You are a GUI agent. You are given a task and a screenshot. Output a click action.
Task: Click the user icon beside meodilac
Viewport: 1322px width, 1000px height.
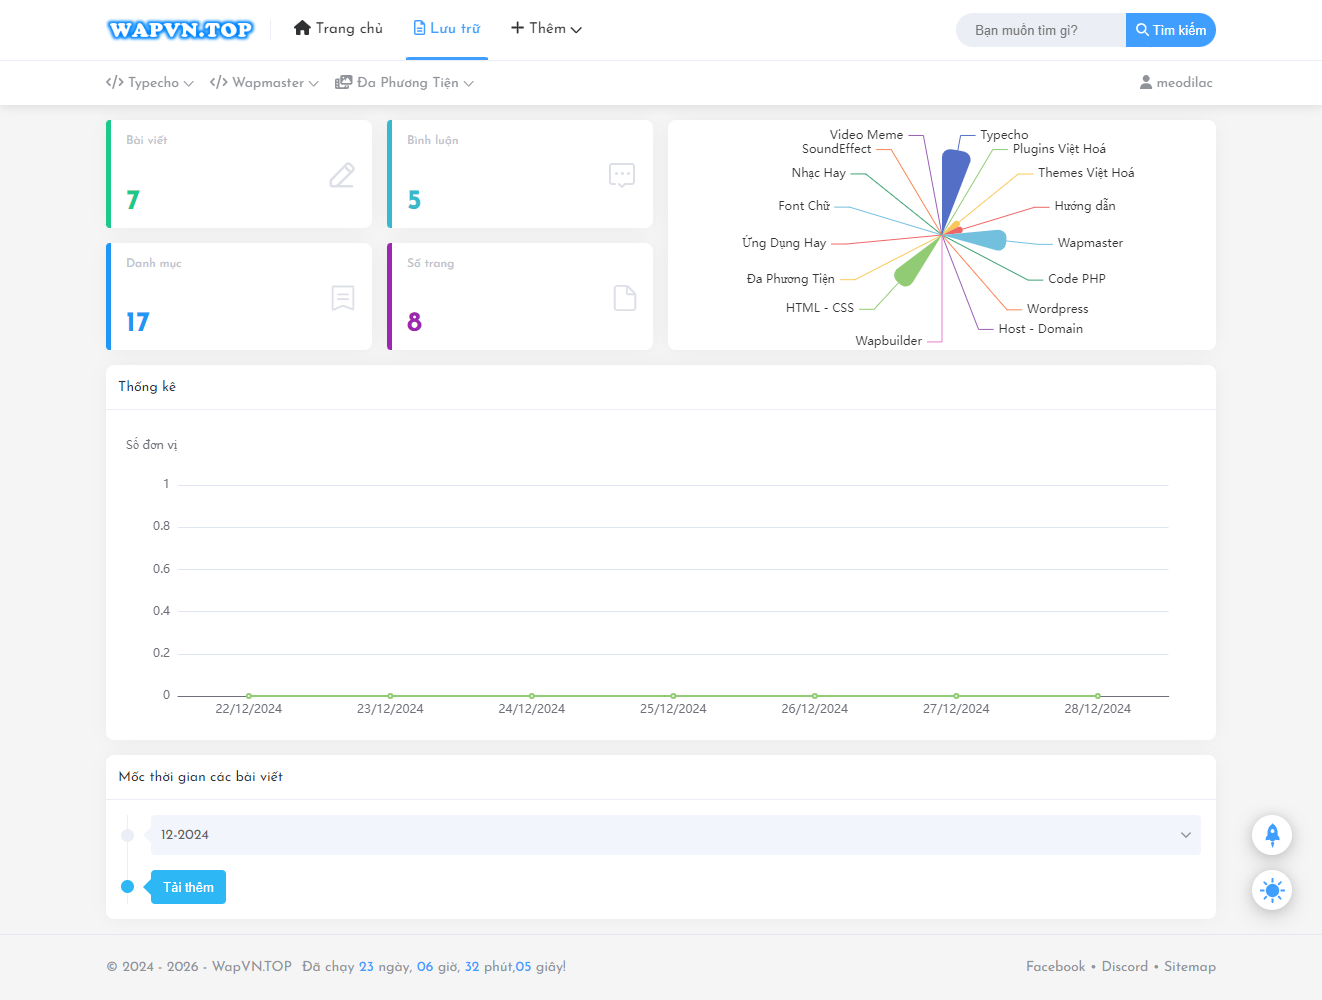tap(1146, 82)
